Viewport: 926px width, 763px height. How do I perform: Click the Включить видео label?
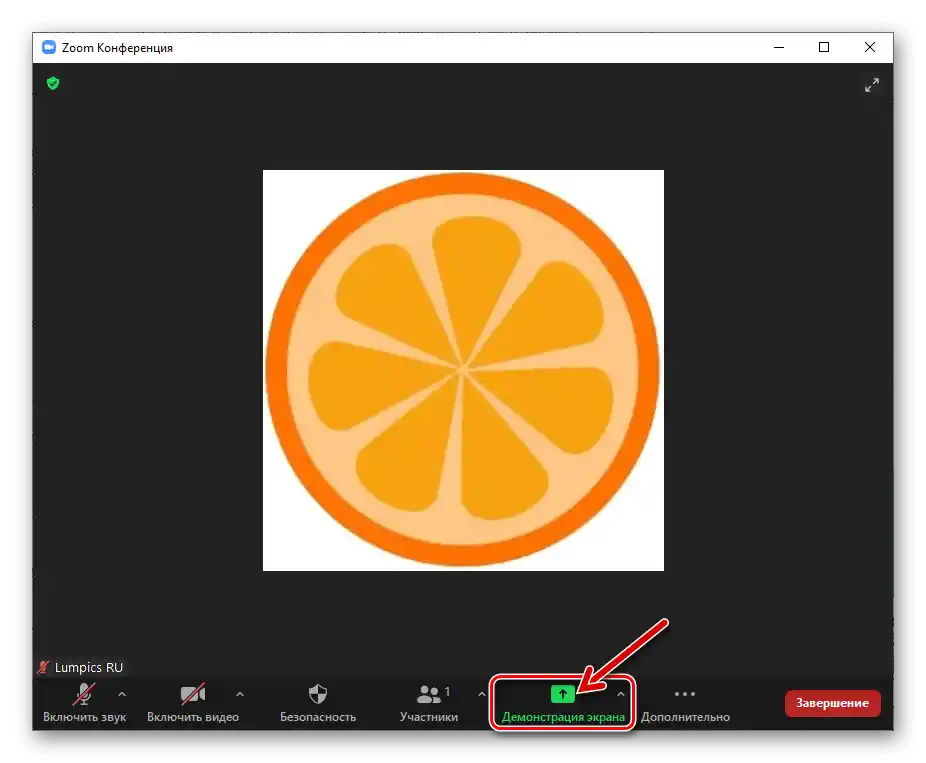[193, 717]
